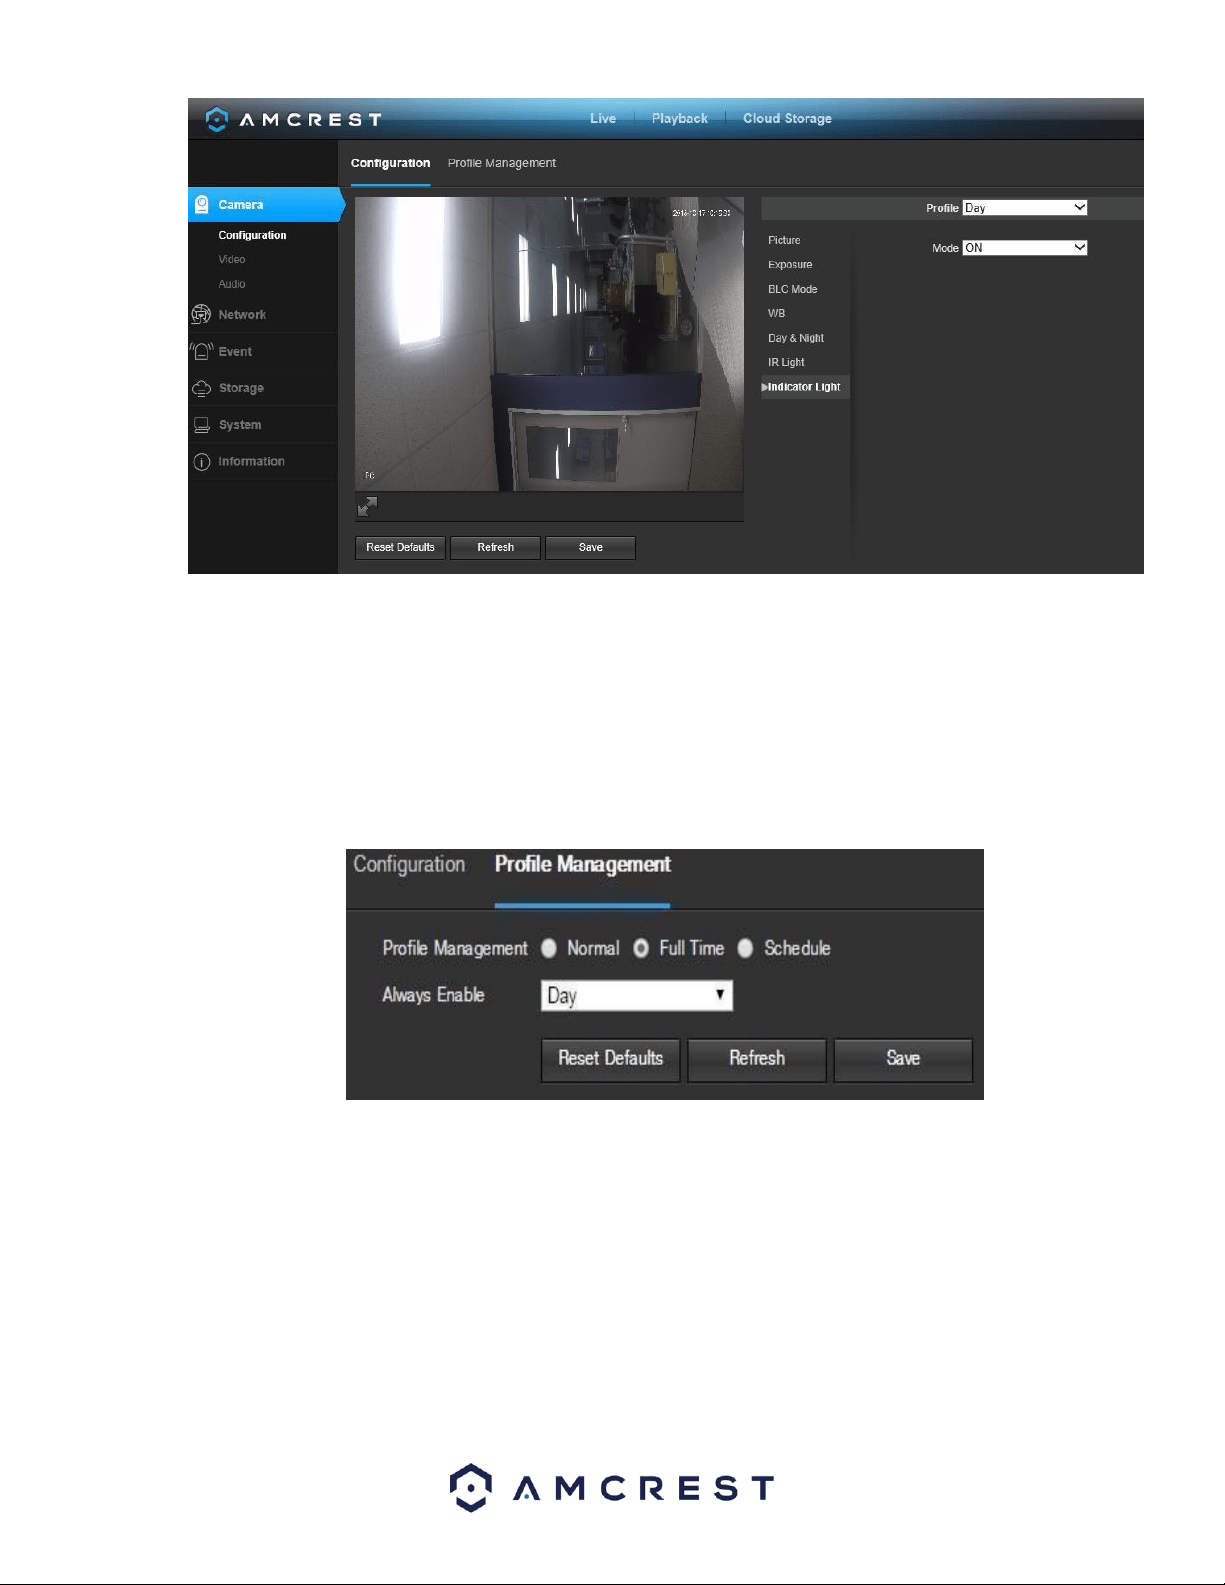The height and width of the screenshot is (1585, 1225).
Task: Click the System monitor icon
Action: [x=201, y=425]
